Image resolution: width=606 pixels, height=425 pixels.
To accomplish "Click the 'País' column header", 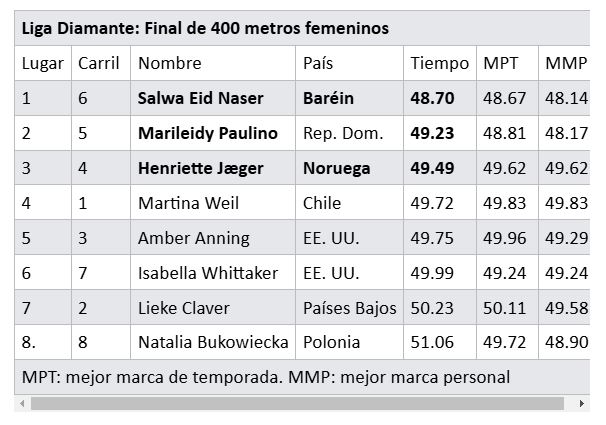I will click(x=319, y=63).
